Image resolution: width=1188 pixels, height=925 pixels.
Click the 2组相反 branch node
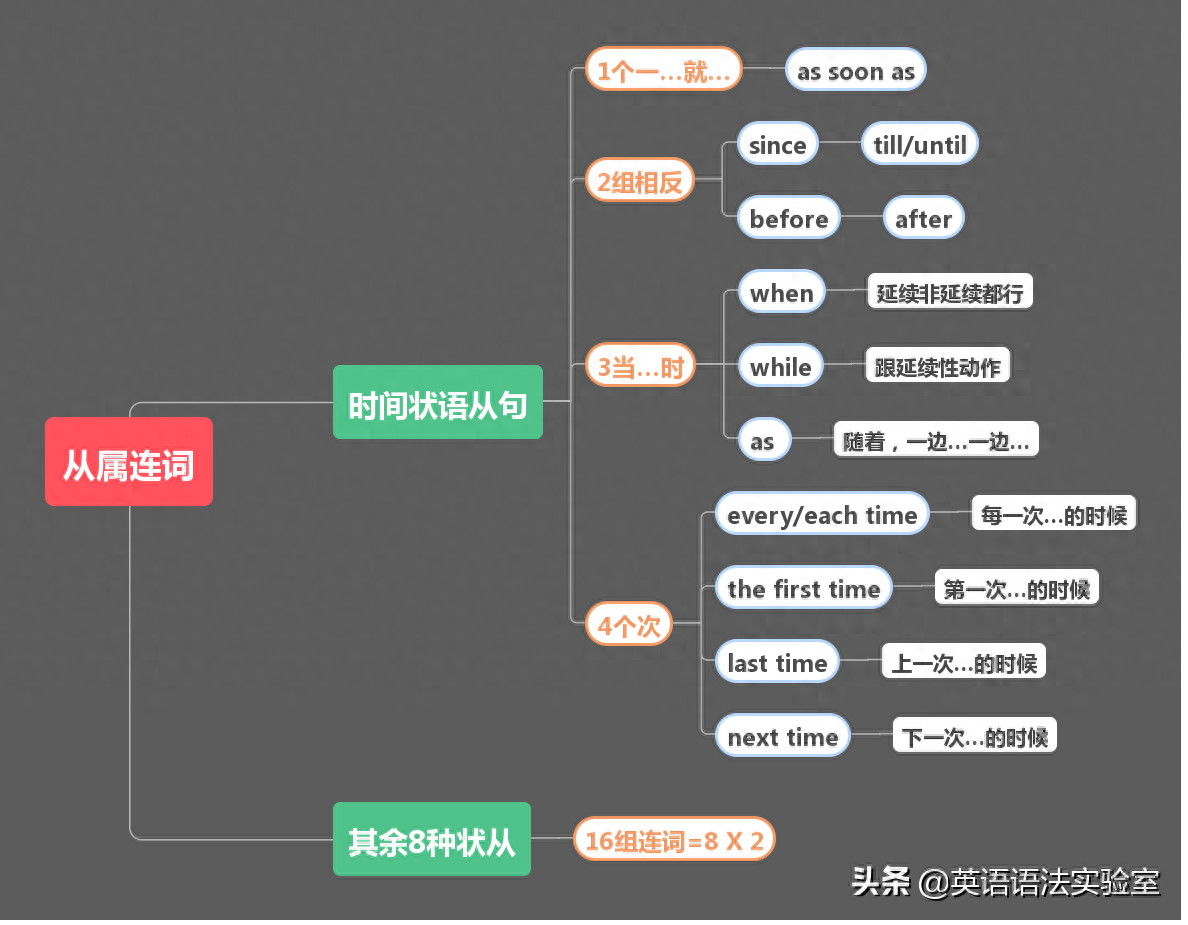point(640,181)
